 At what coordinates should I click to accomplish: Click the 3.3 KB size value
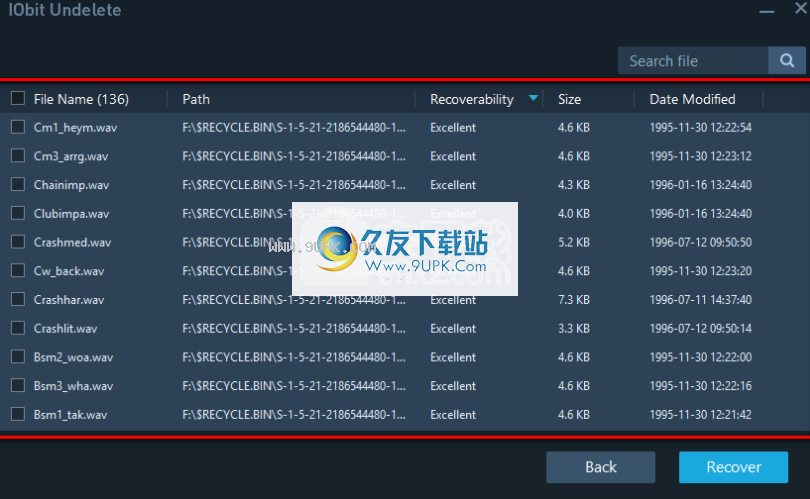(574, 329)
